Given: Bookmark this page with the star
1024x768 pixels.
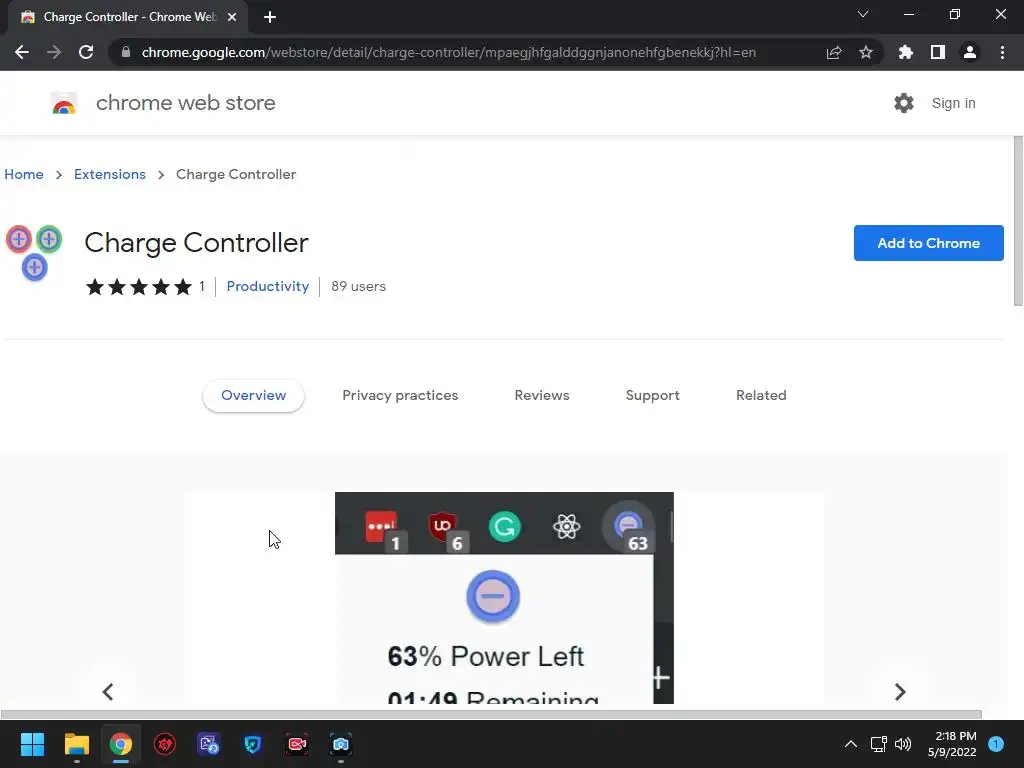Looking at the screenshot, I should 866,52.
